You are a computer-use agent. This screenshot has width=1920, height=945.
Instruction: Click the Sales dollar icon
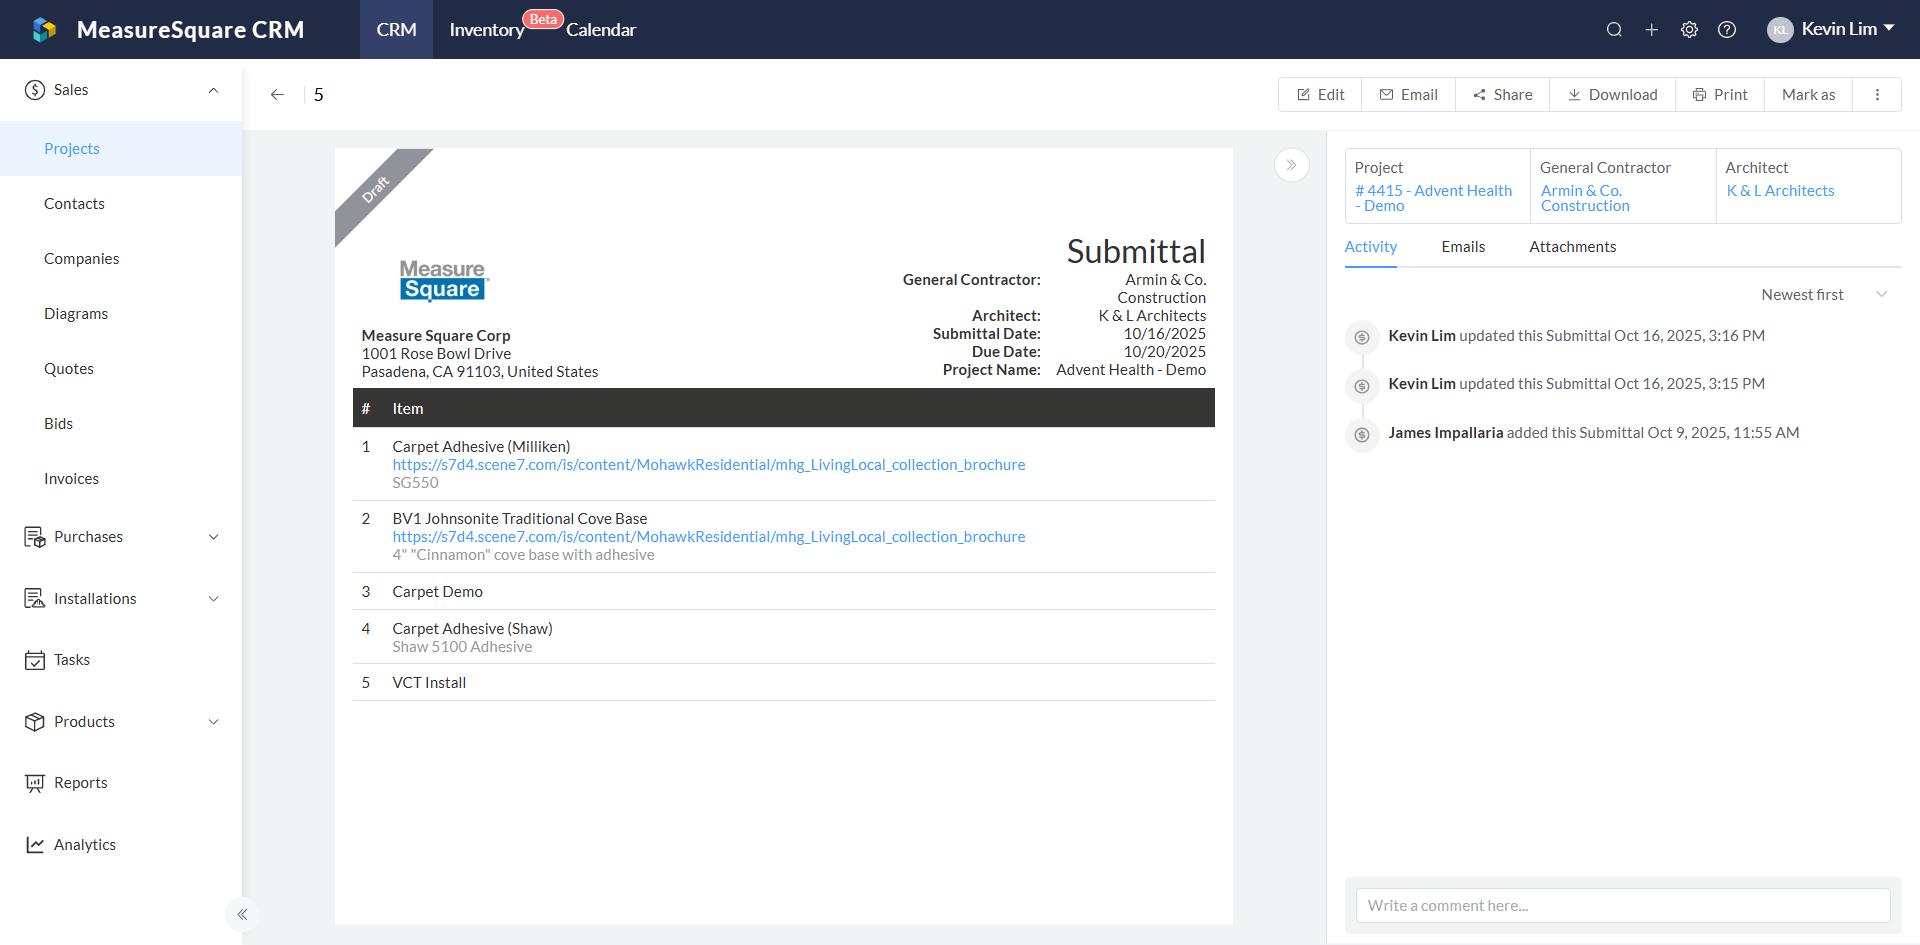coord(35,90)
